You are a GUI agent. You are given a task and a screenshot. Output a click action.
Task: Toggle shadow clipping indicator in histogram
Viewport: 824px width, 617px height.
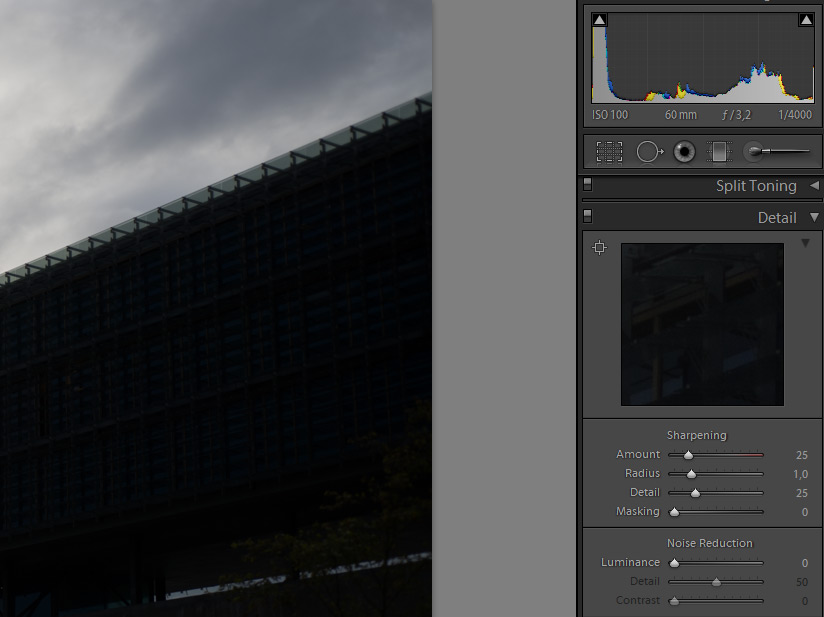(600, 20)
